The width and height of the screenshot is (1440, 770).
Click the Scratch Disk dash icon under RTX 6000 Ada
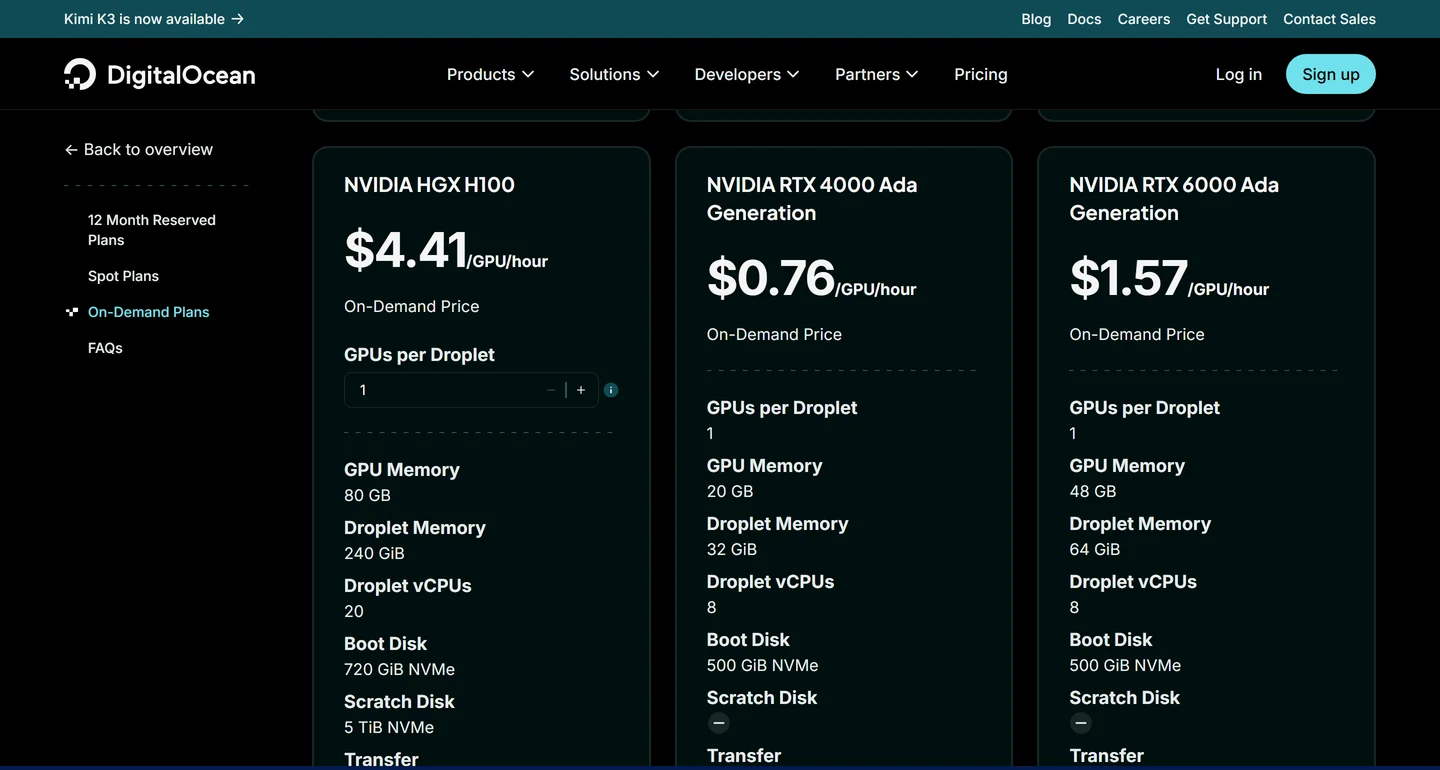point(1081,723)
